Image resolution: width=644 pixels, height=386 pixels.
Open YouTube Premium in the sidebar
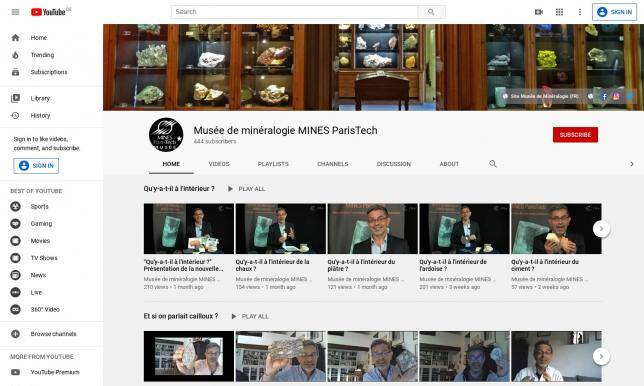pos(51,372)
